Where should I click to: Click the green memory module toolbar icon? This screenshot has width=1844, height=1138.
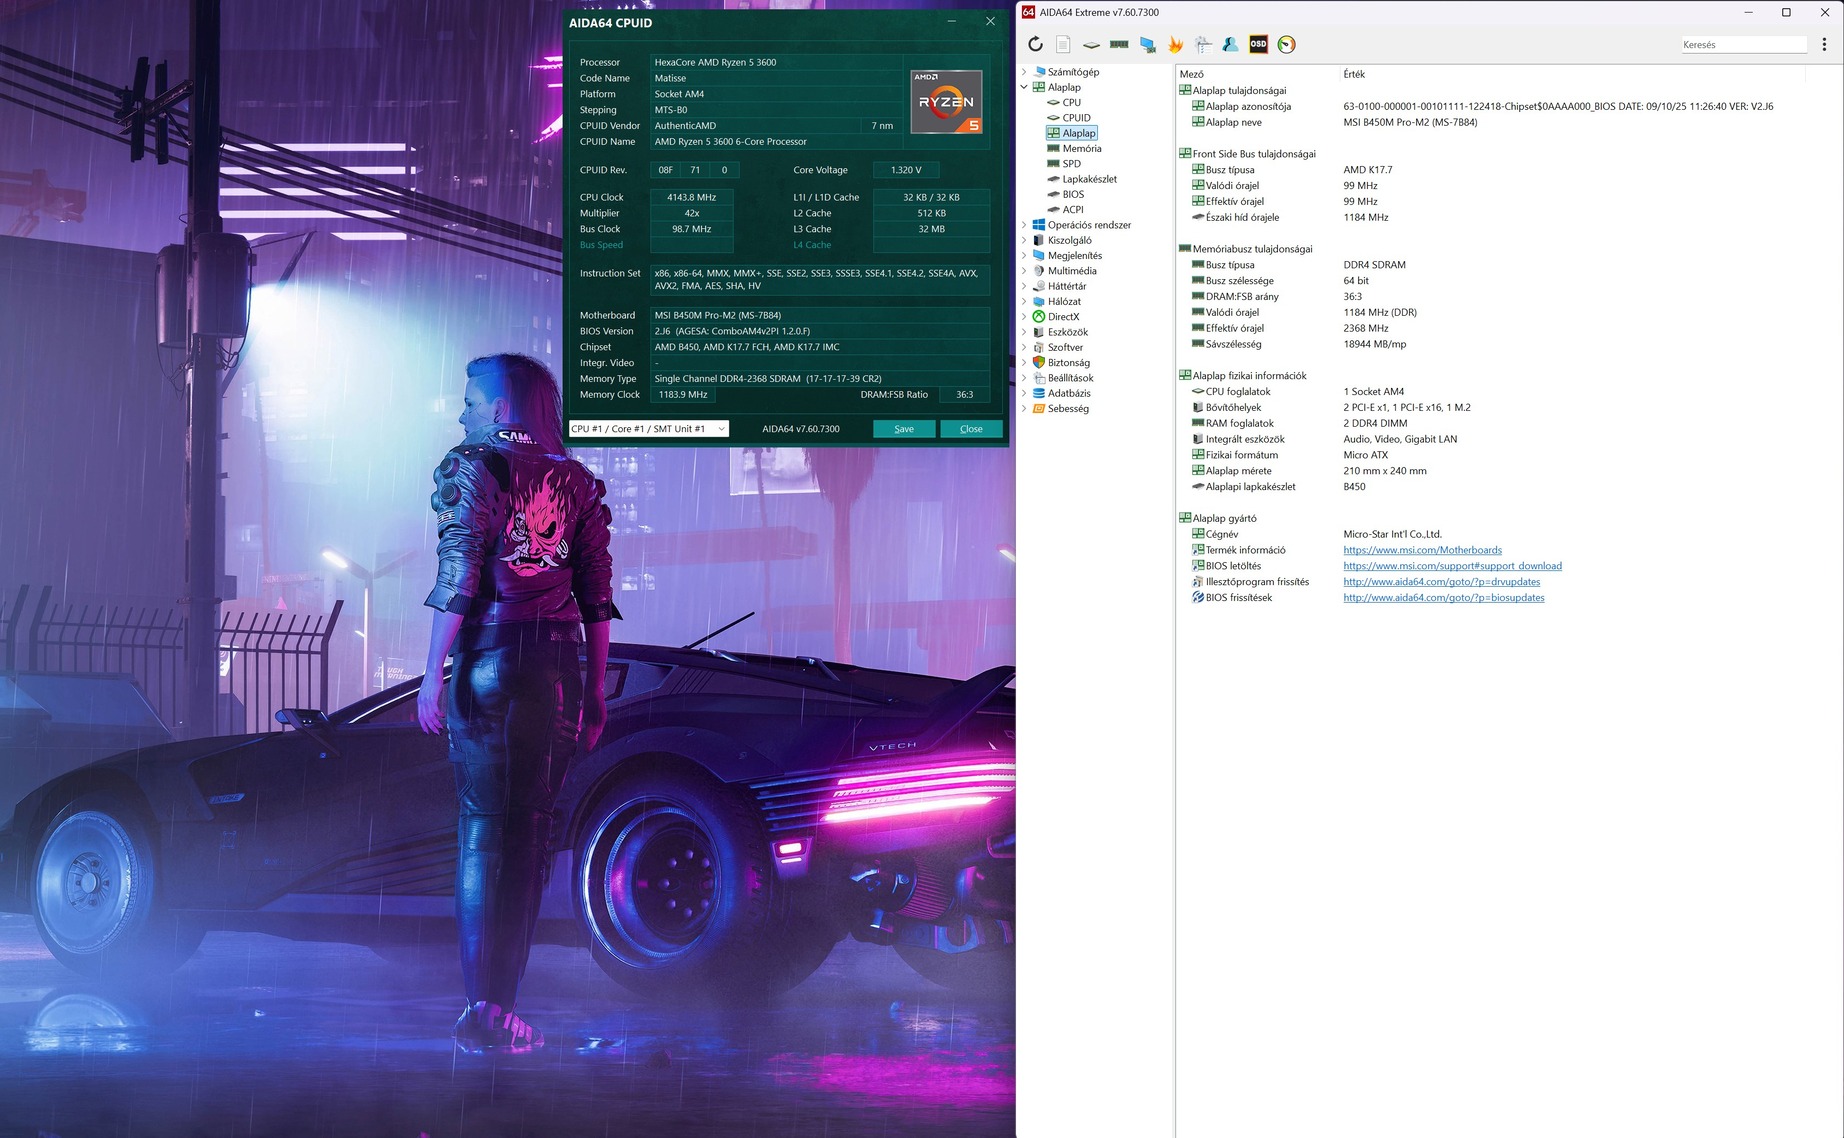1119,44
